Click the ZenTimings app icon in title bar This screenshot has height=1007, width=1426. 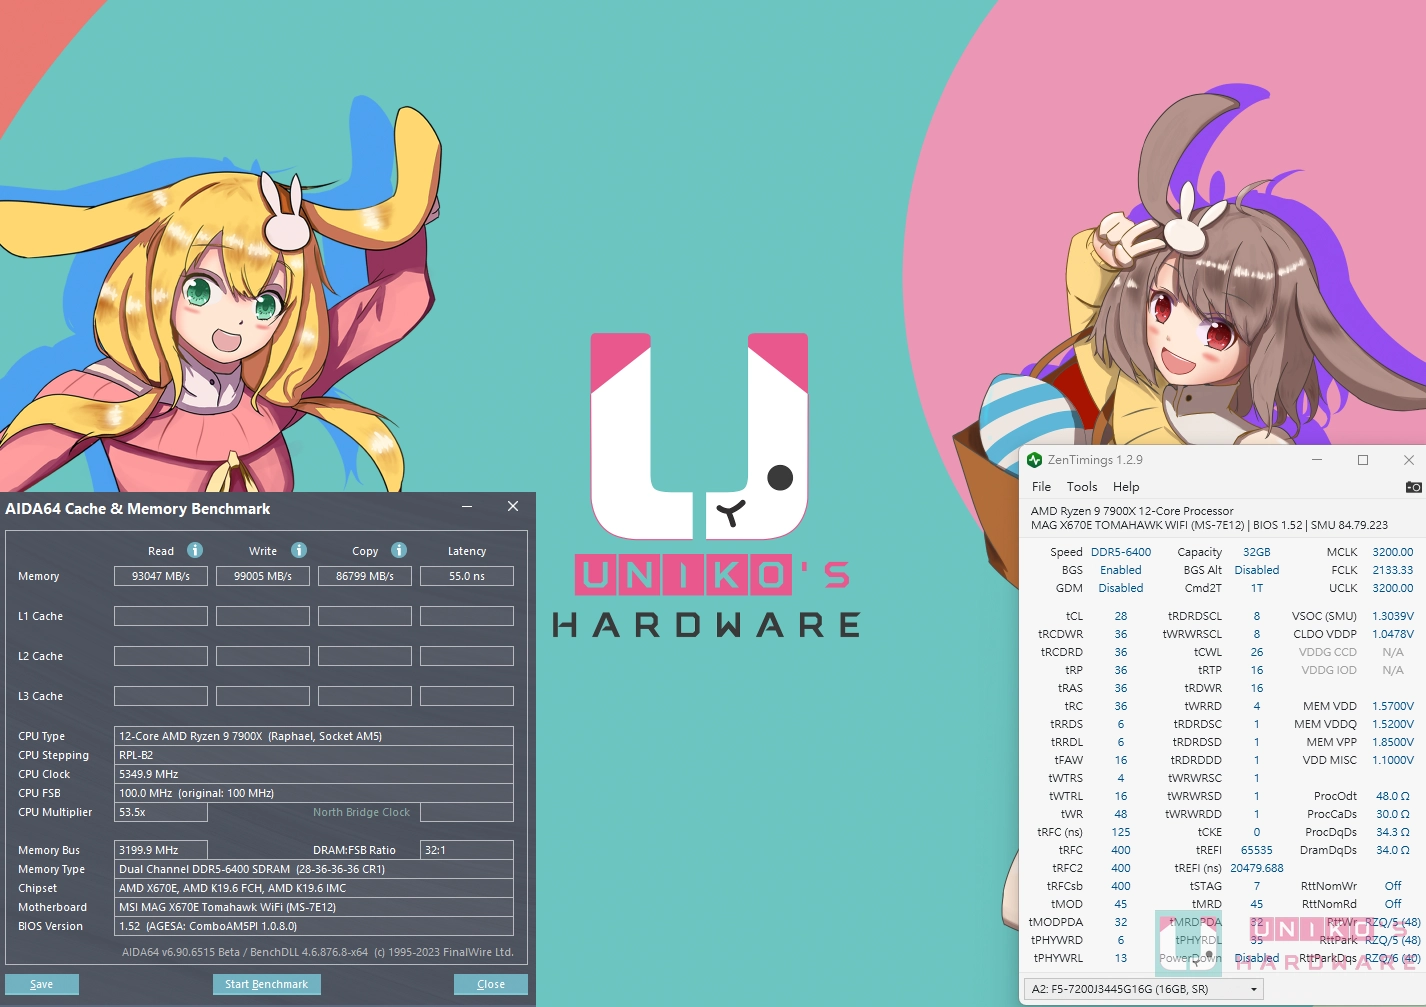click(1034, 460)
